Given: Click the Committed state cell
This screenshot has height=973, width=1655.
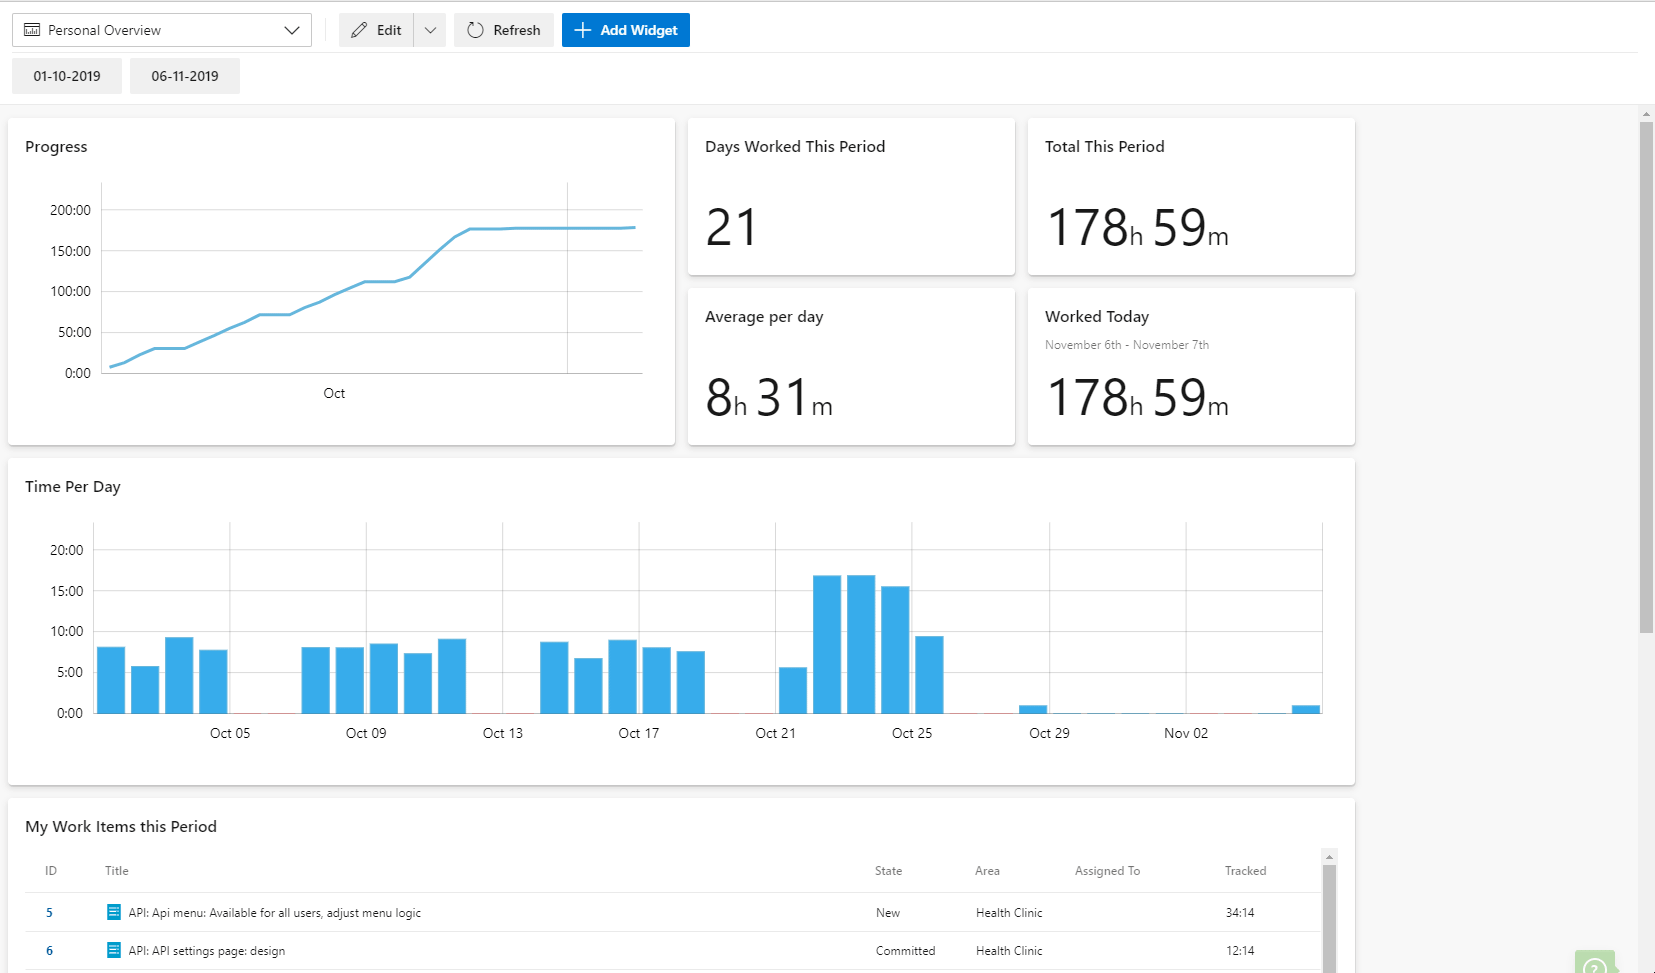Looking at the screenshot, I should click(906, 951).
